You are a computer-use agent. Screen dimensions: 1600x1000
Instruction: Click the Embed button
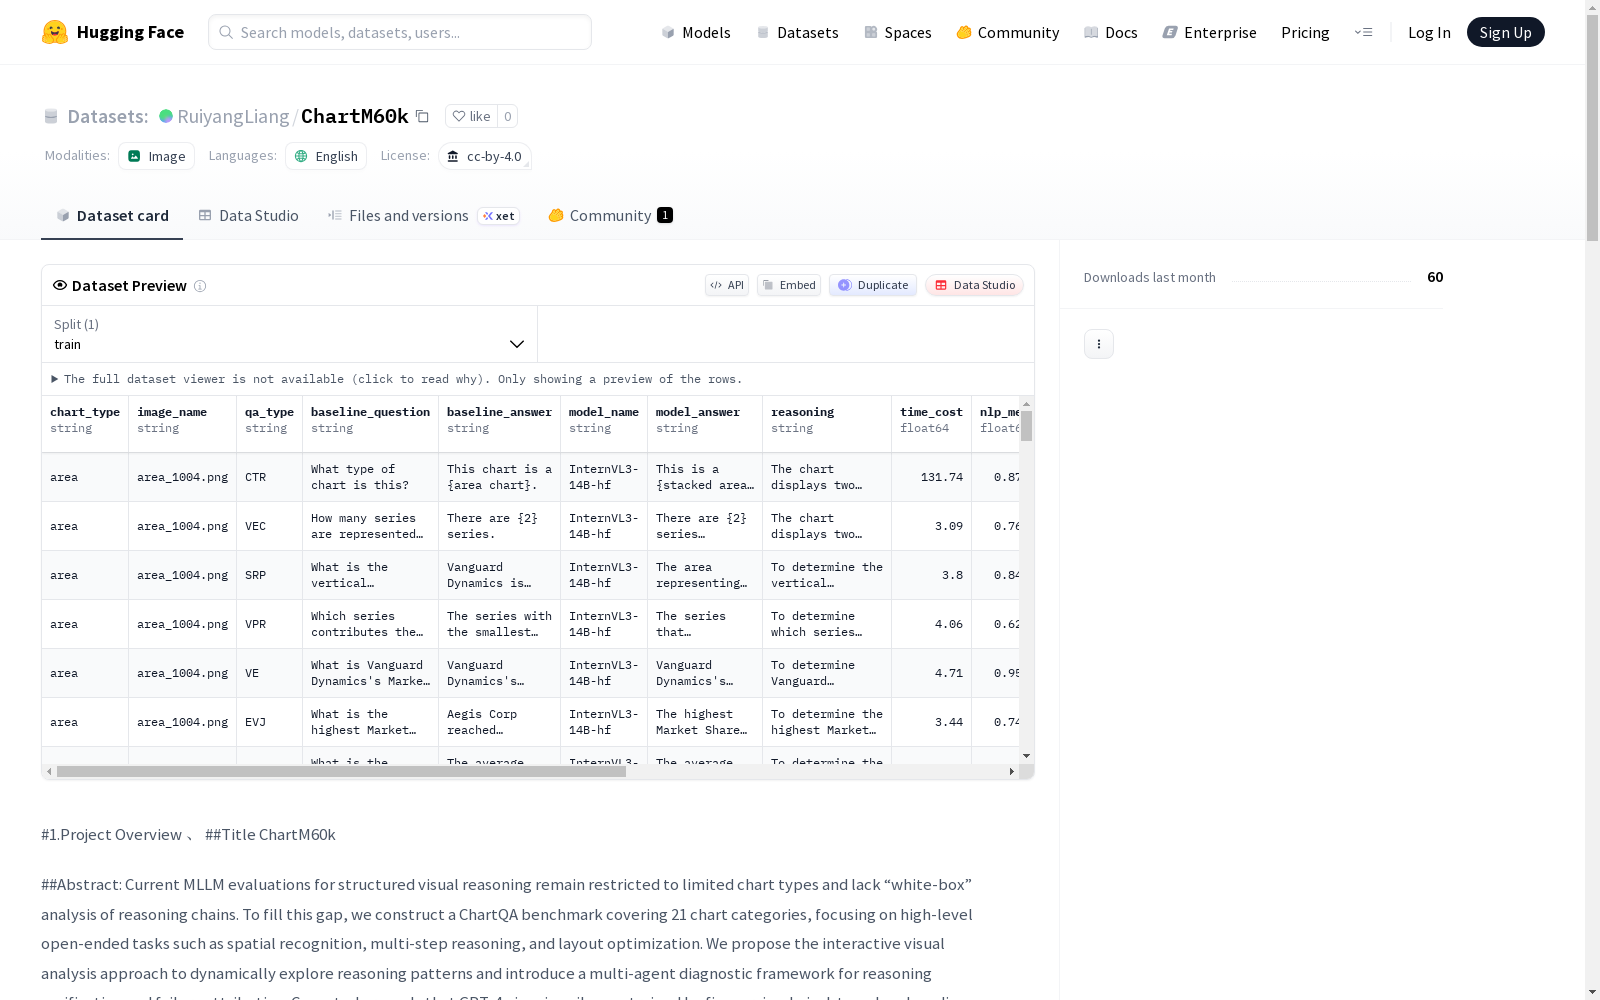tap(789, 285)
